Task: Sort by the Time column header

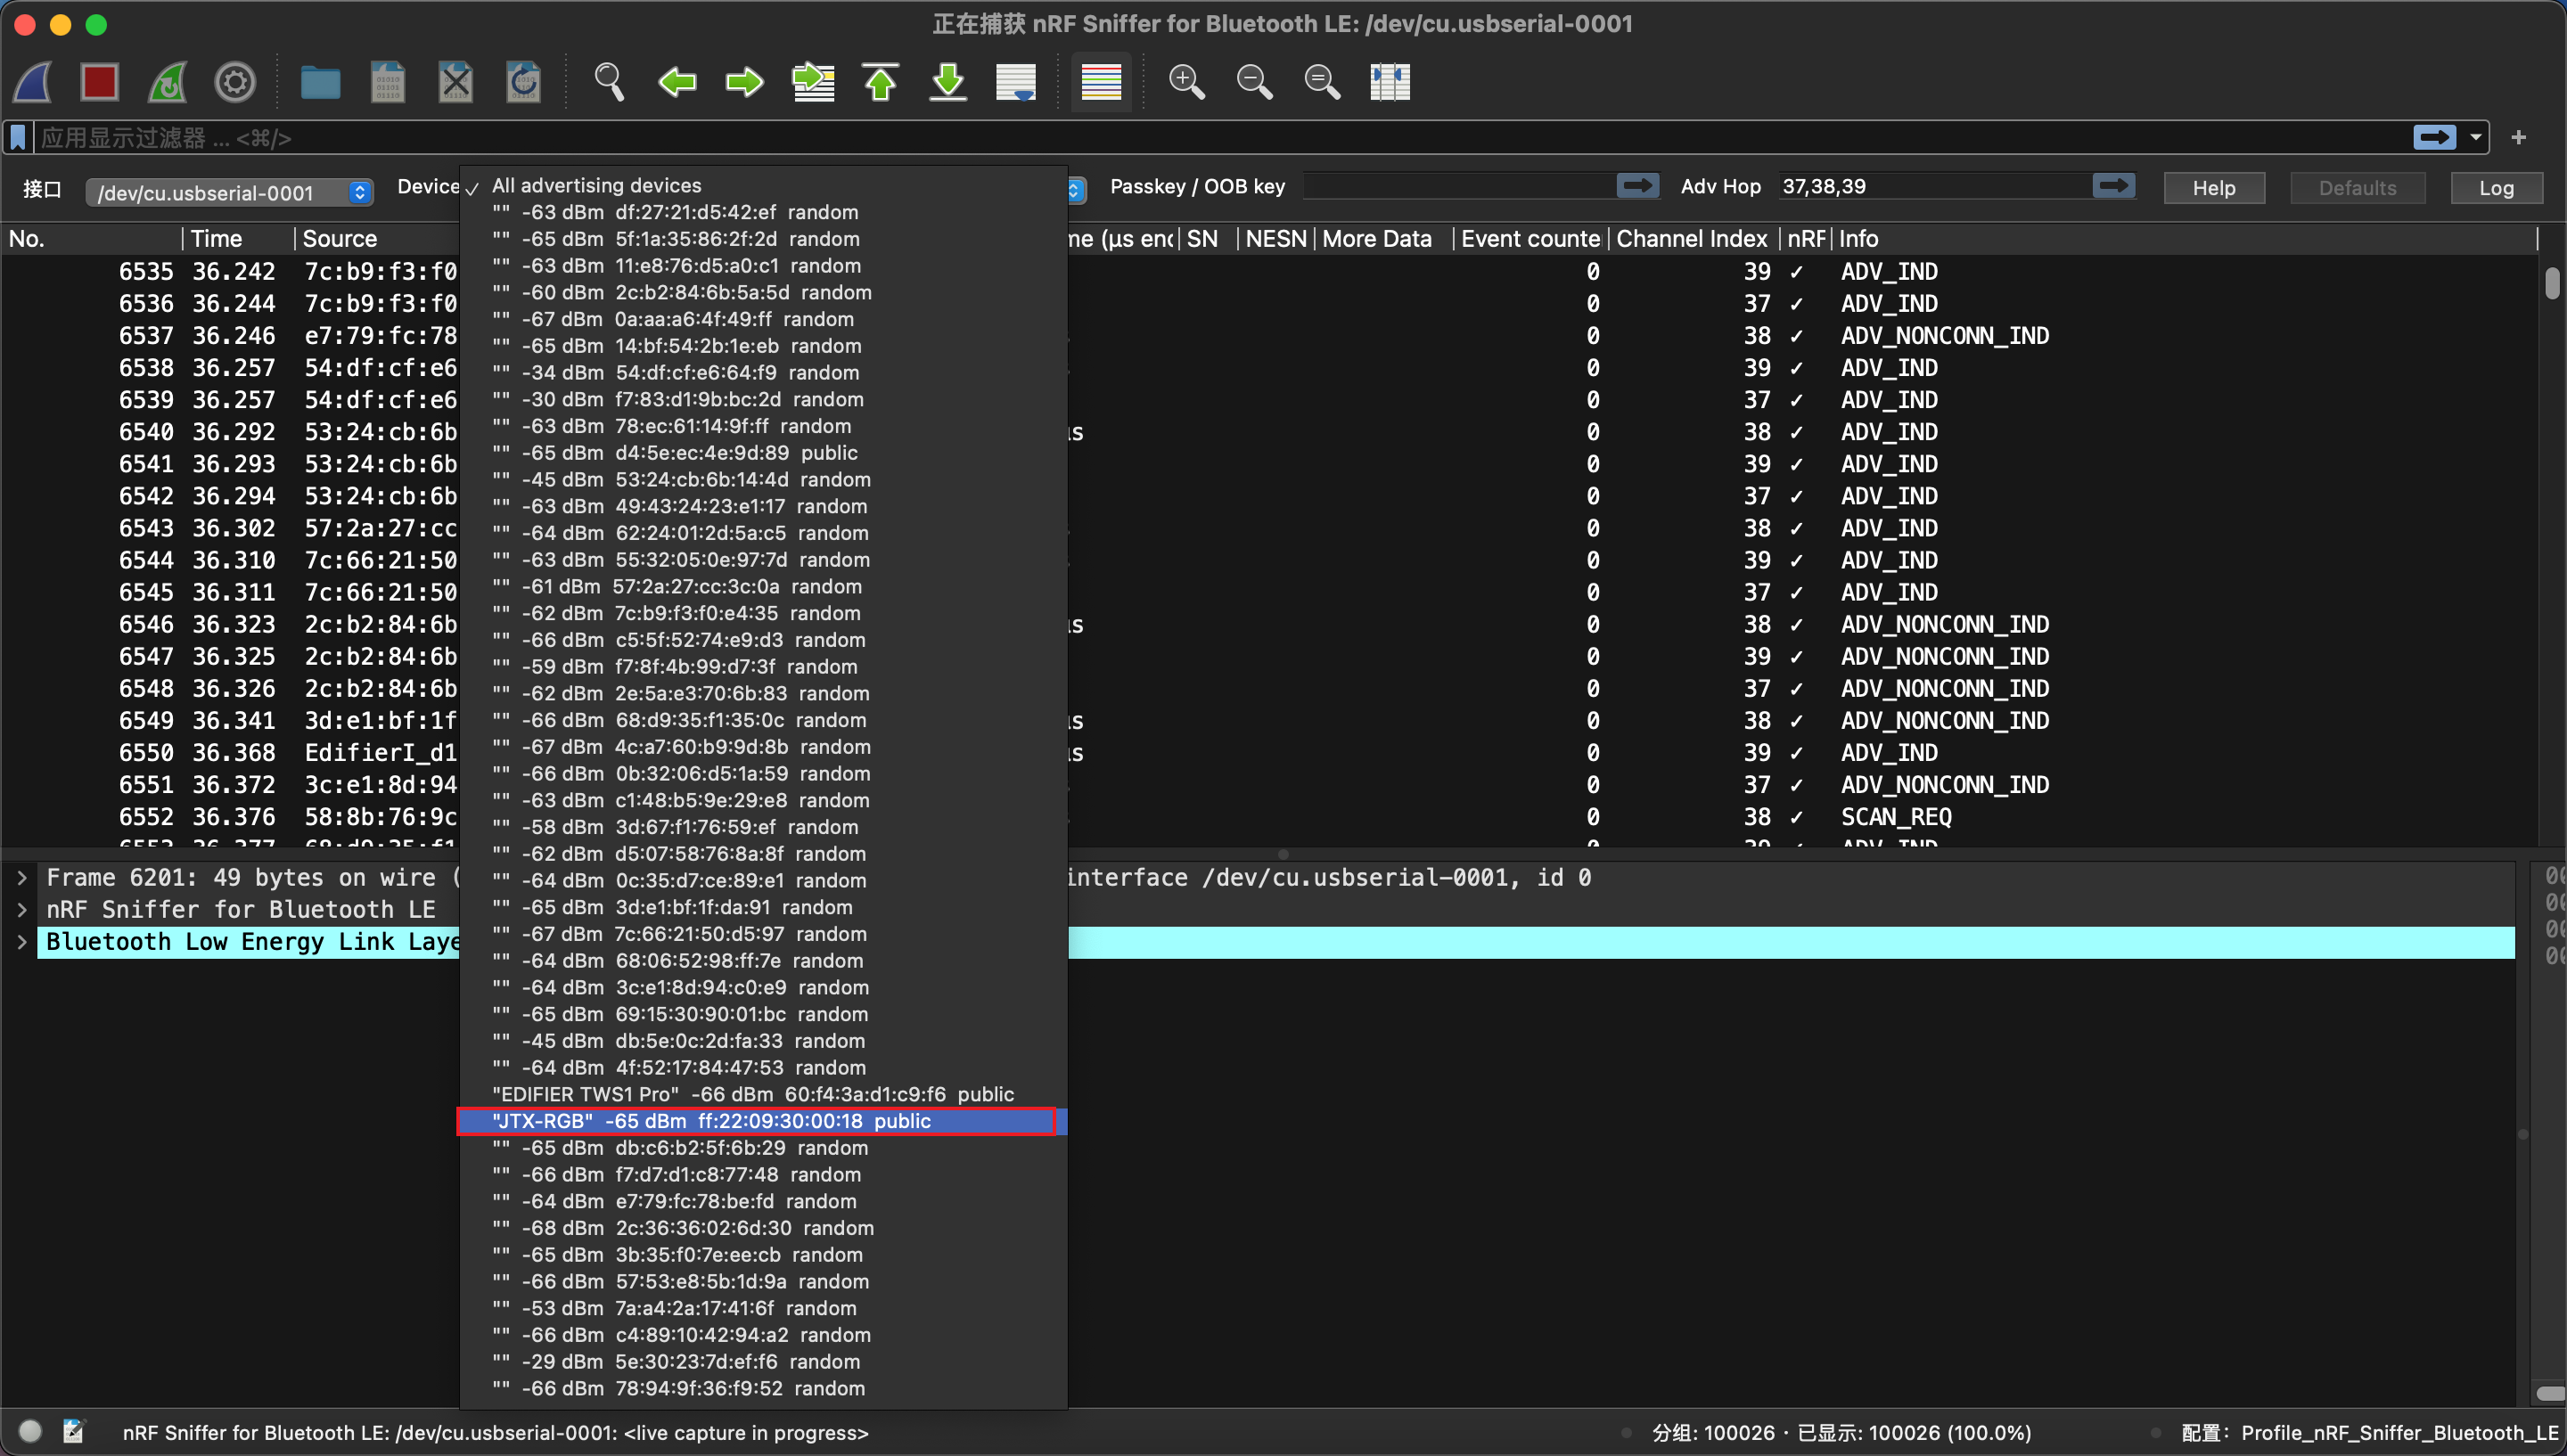Action: point(238,238)
